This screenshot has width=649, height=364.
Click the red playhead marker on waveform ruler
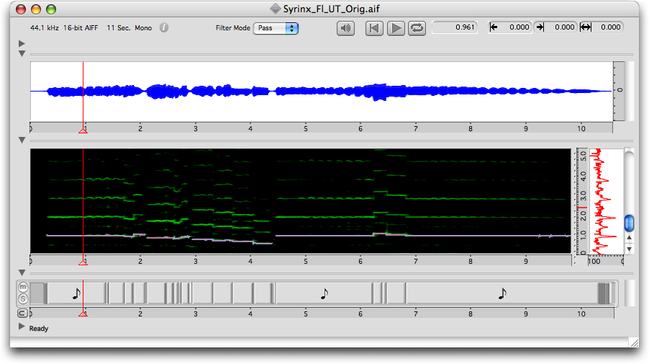coord(83,130)
